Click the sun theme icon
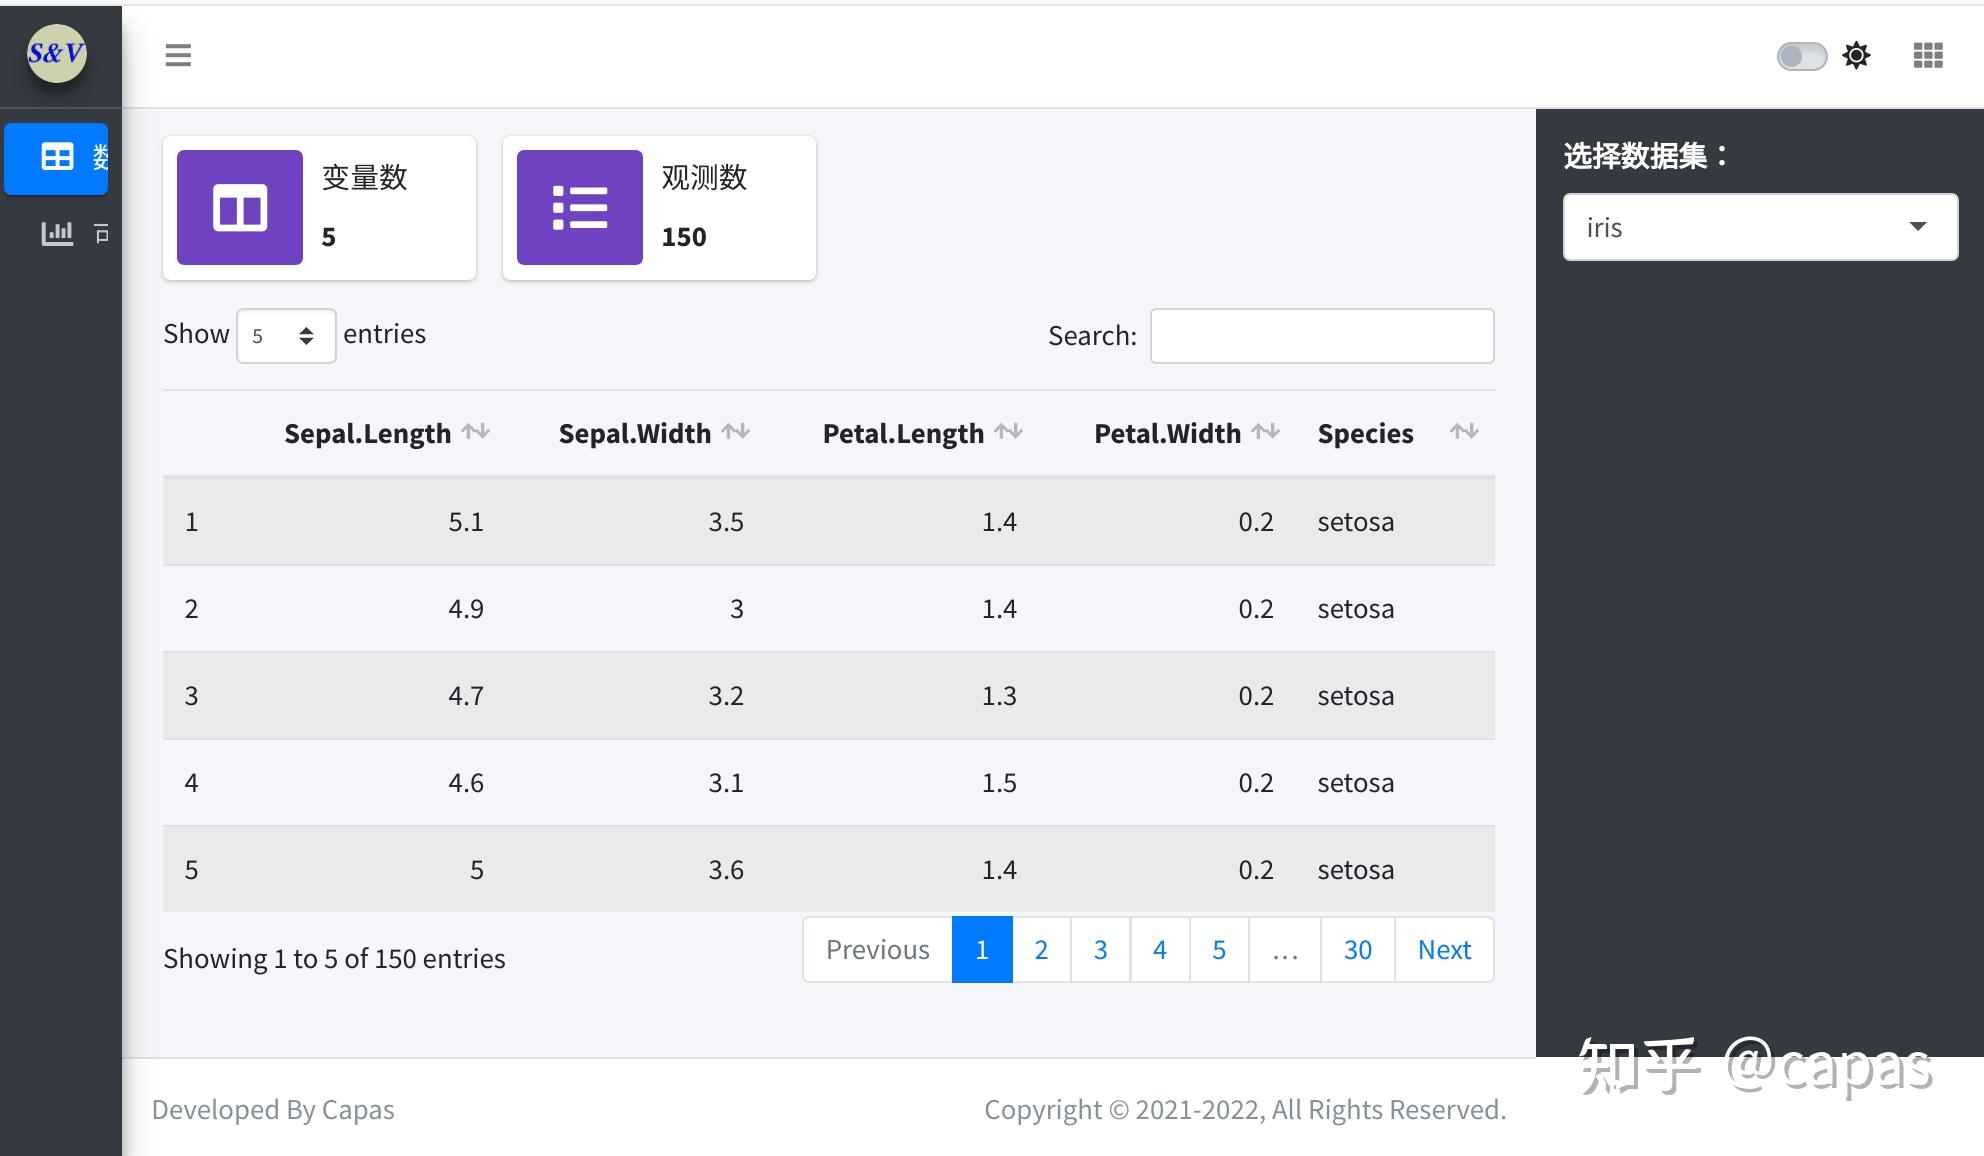 pyautogui.click(x=1856, y=55)
